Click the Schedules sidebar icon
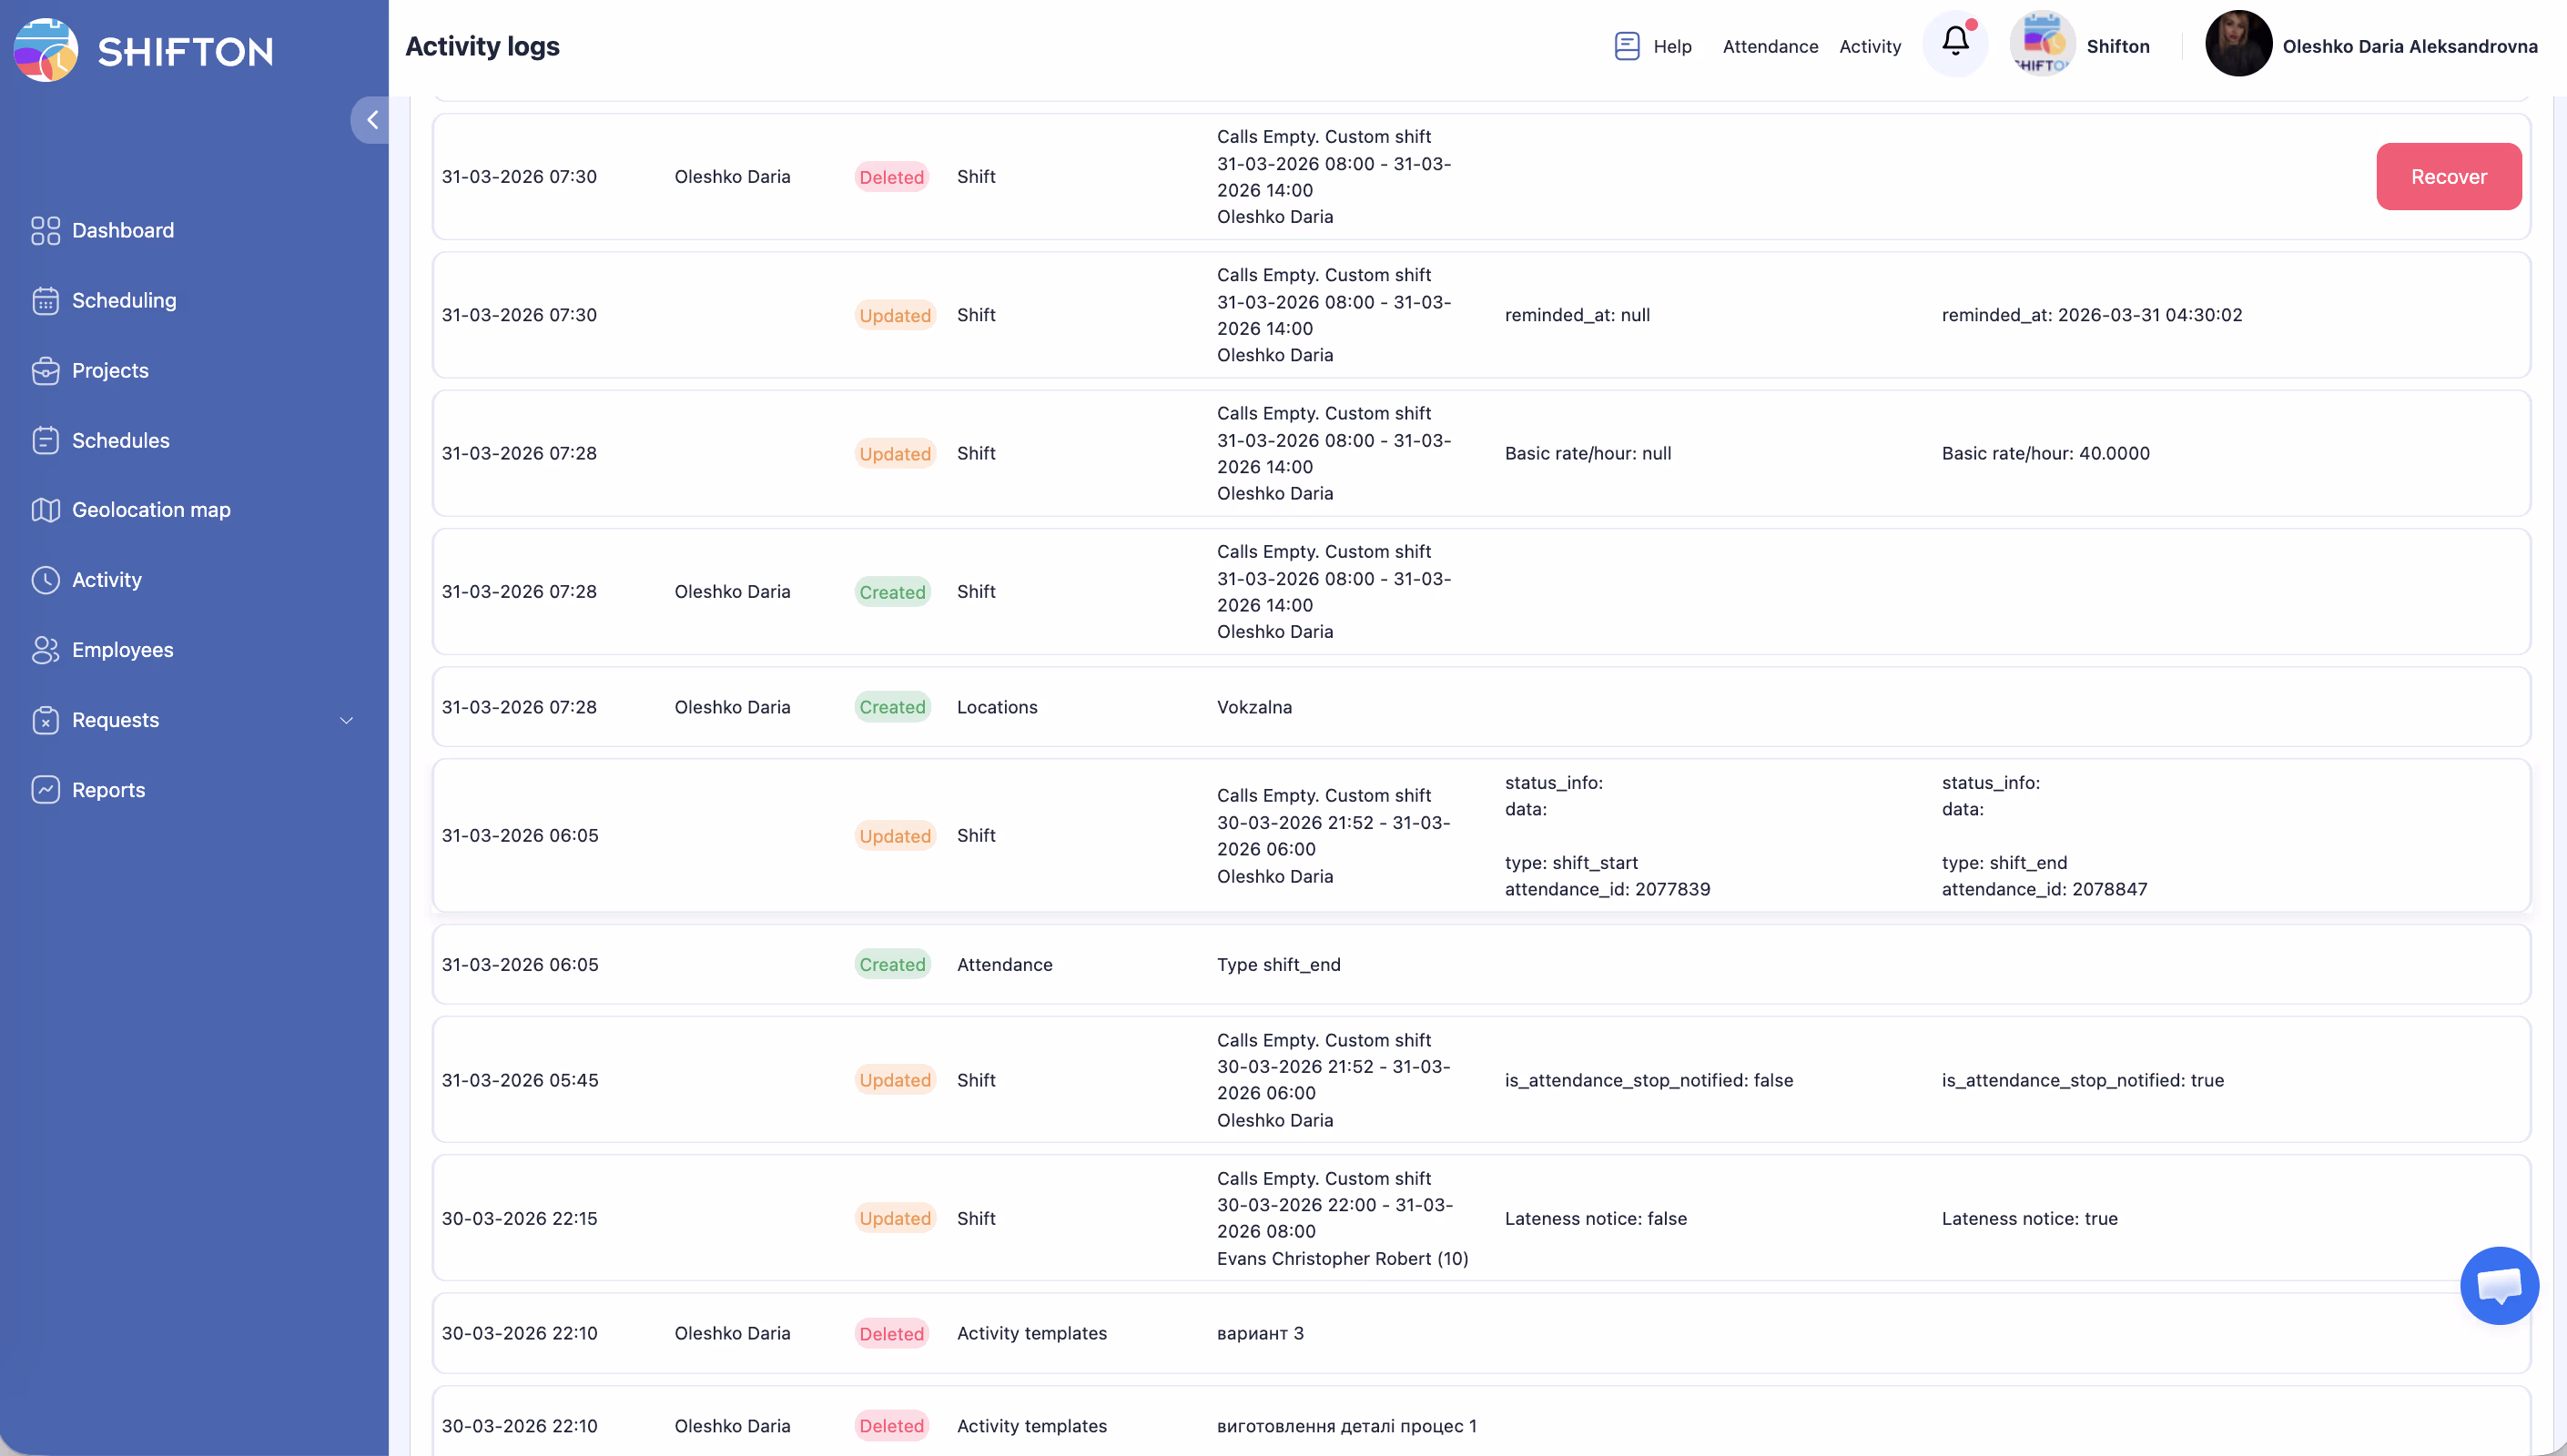 [45, 440]
